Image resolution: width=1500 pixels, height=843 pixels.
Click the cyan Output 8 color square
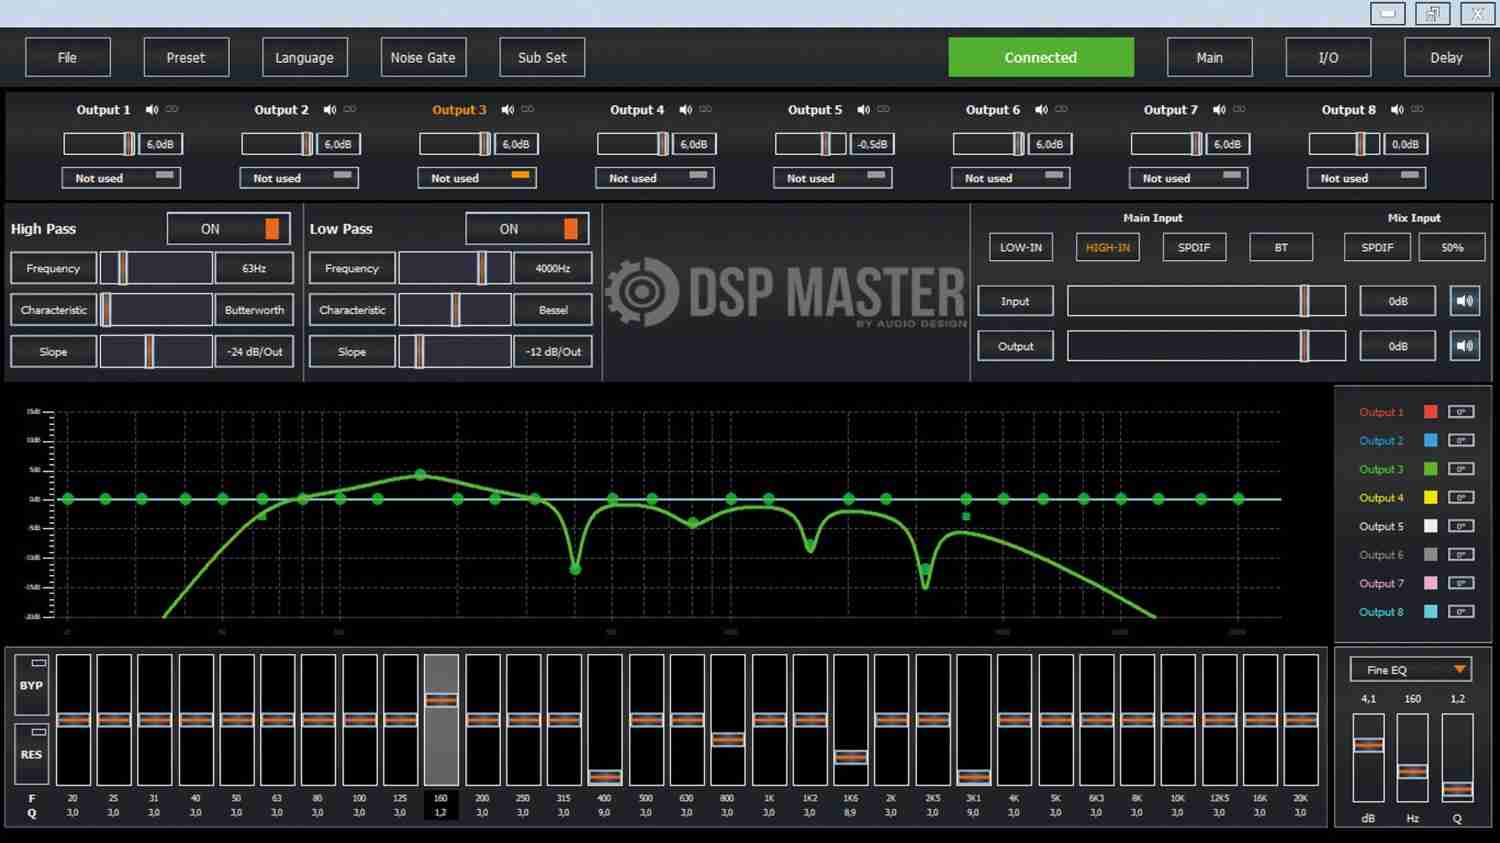tap(1431, 611)
